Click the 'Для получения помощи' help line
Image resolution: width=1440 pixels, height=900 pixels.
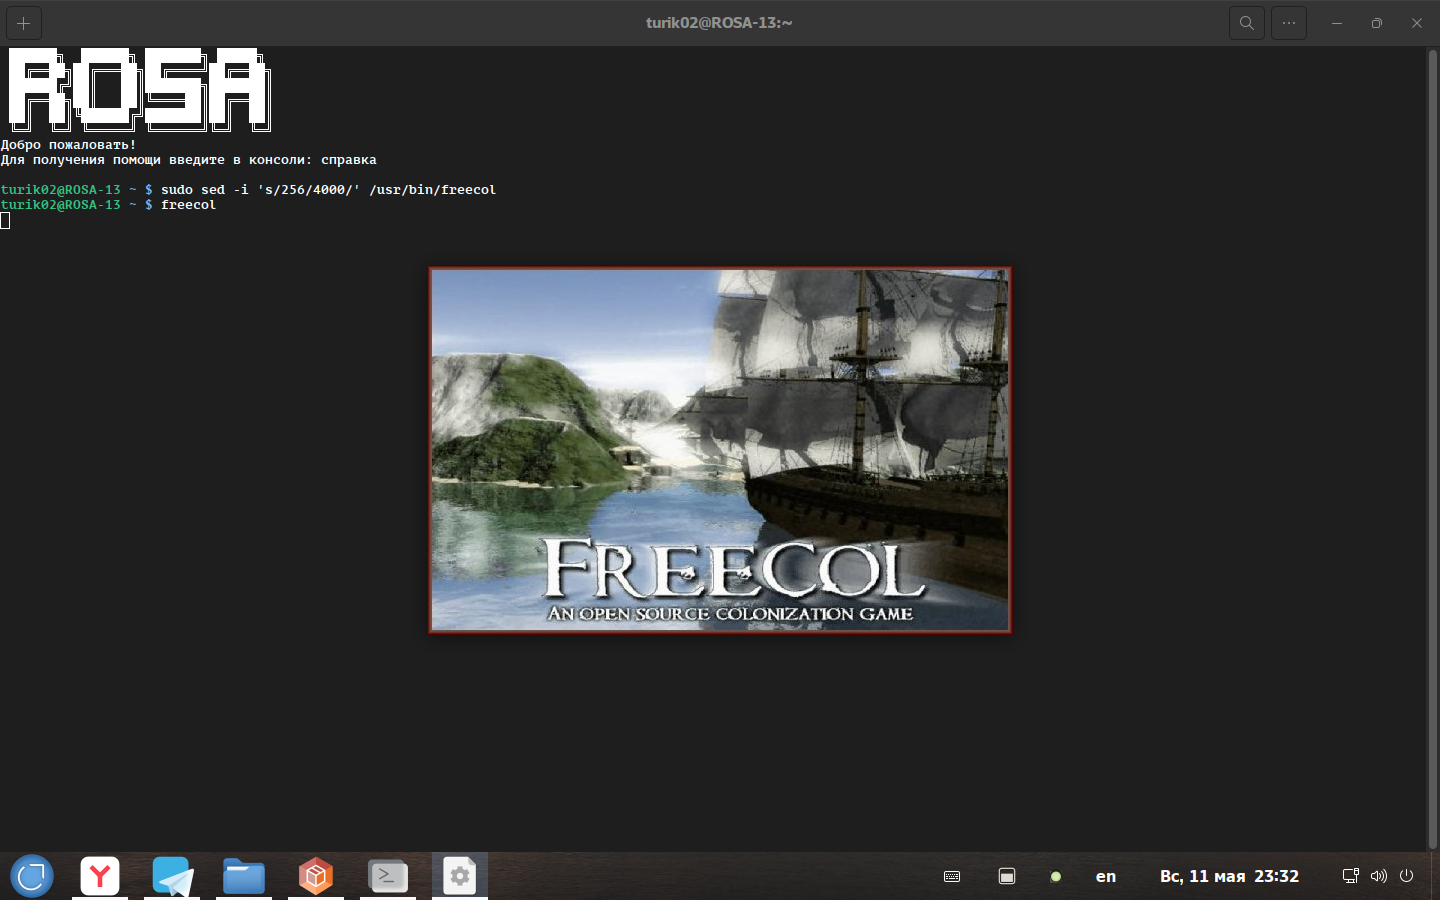pyautogui.click(x=188, y=160)
